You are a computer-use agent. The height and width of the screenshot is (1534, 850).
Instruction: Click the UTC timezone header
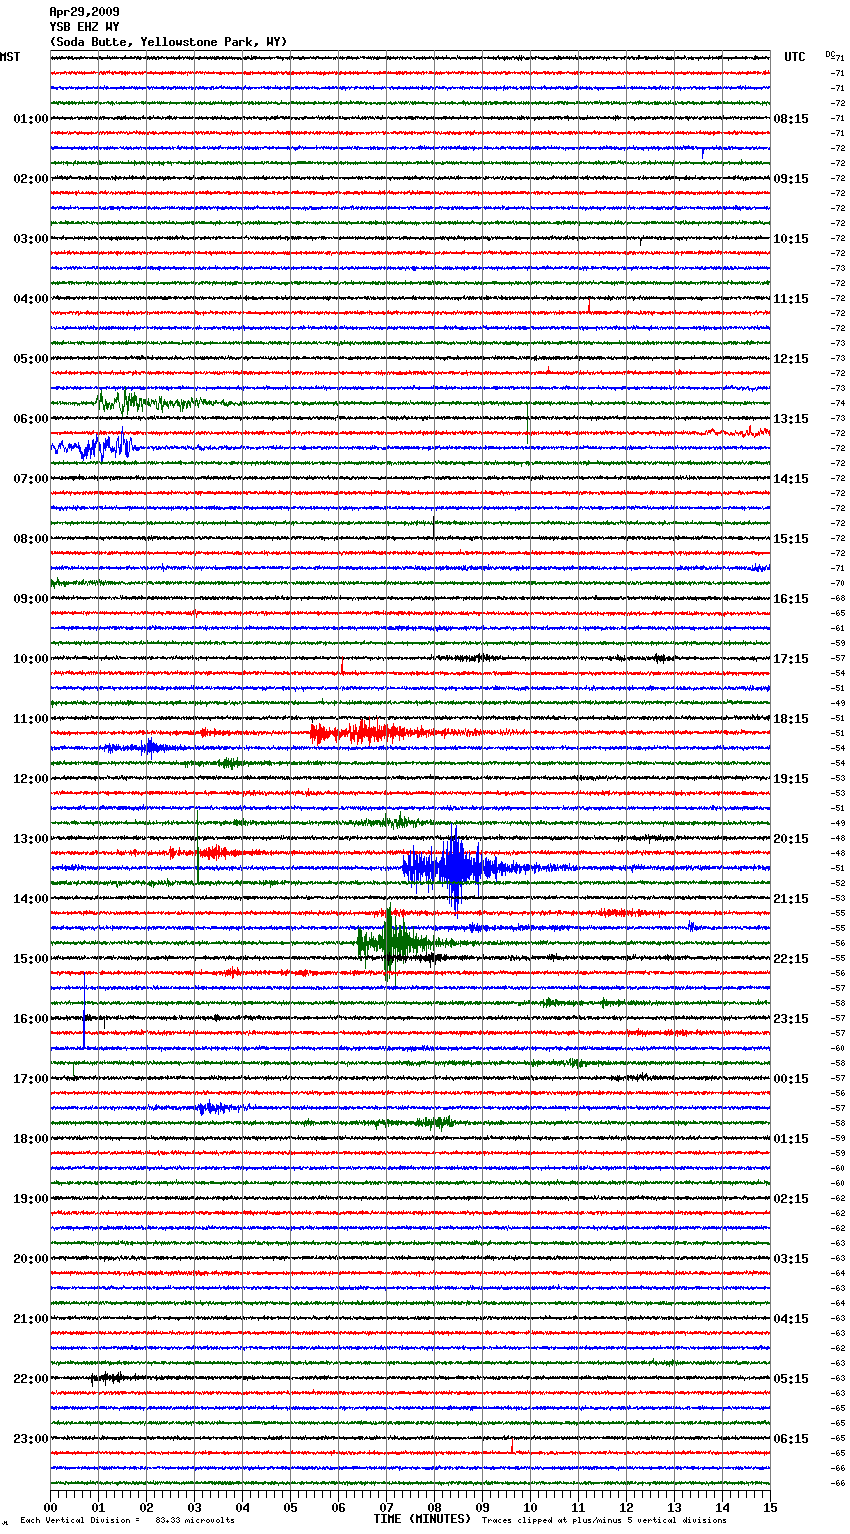coord(795,57)
